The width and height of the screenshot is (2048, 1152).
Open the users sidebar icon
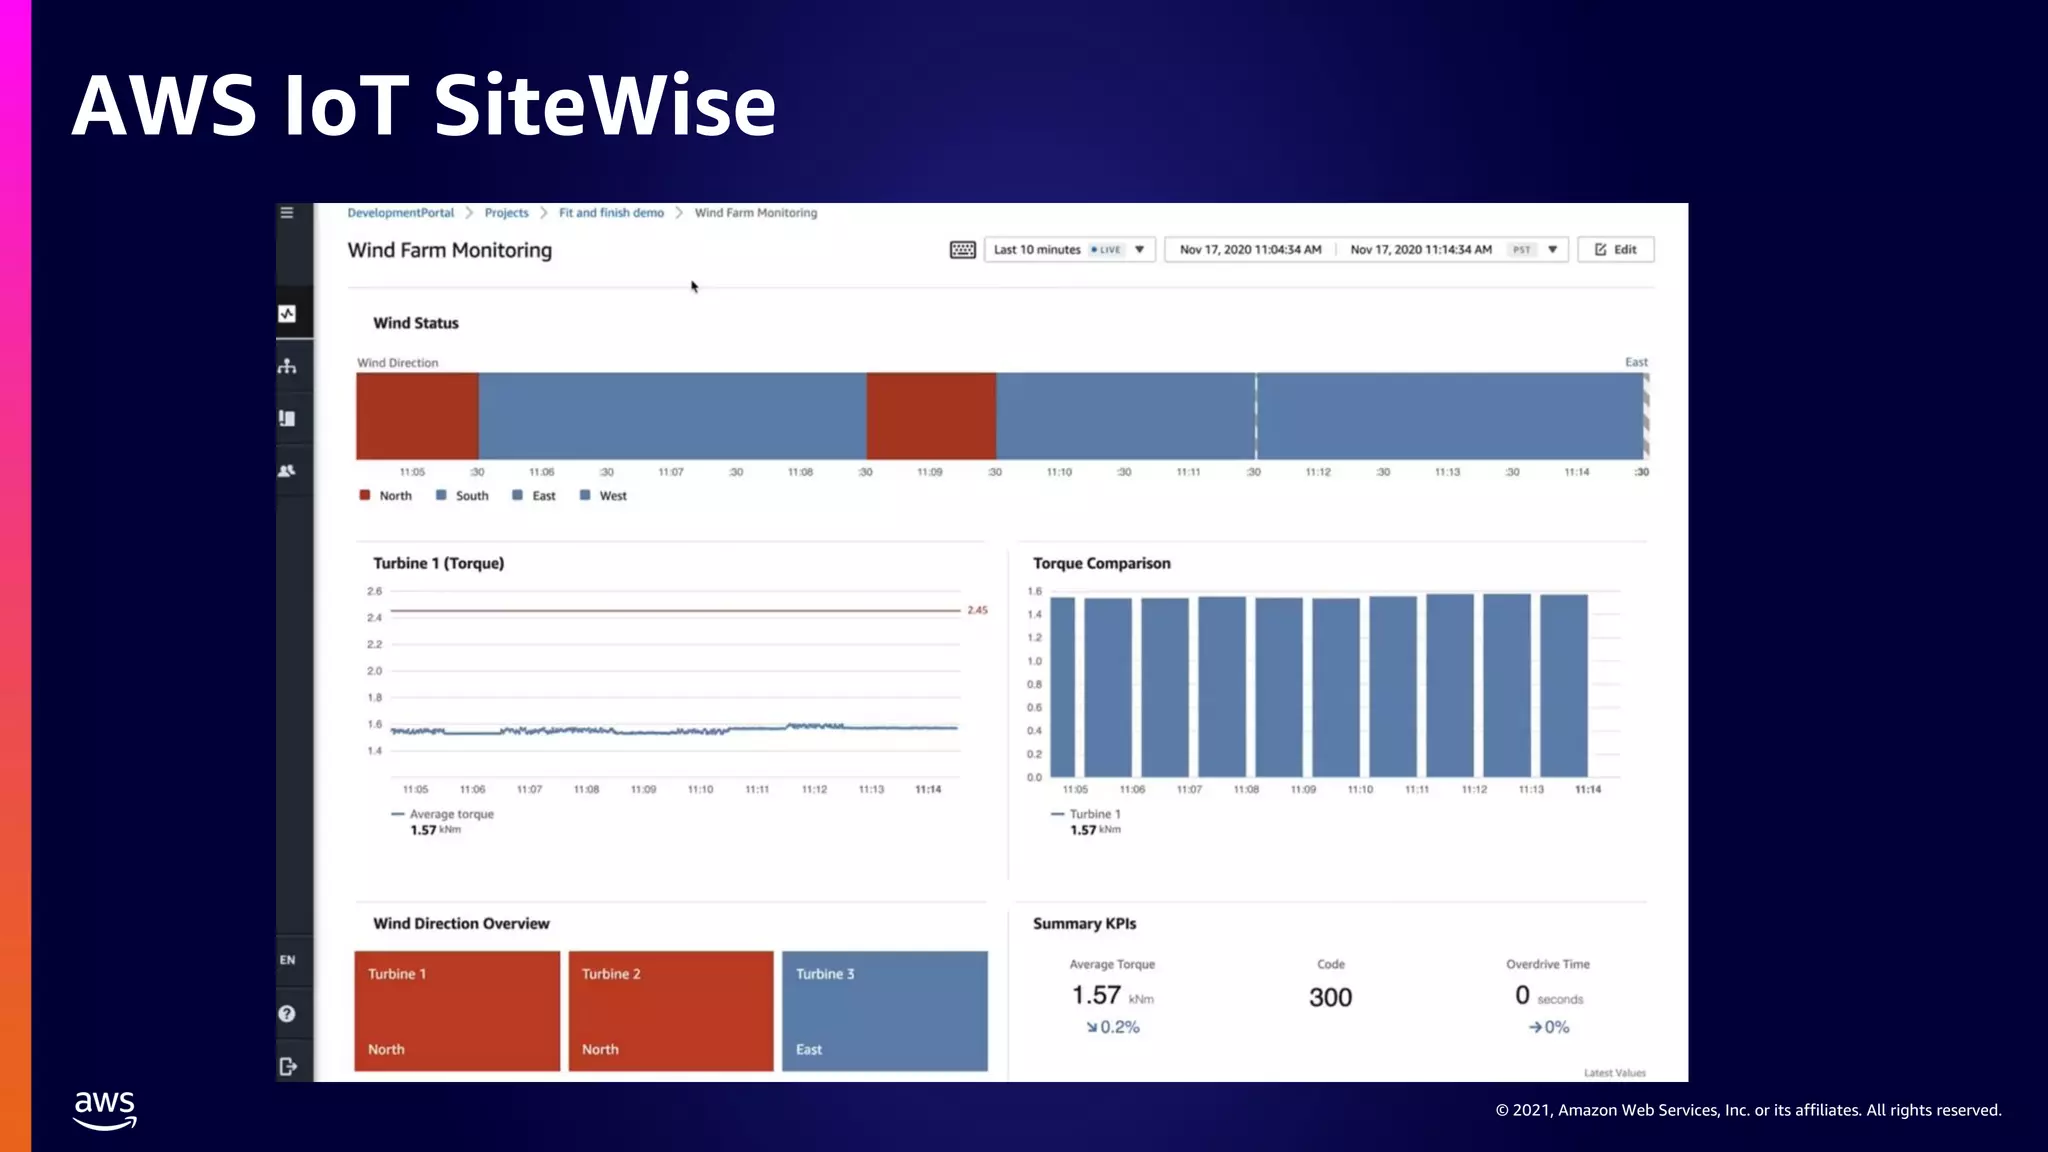[x=288, y=471]
